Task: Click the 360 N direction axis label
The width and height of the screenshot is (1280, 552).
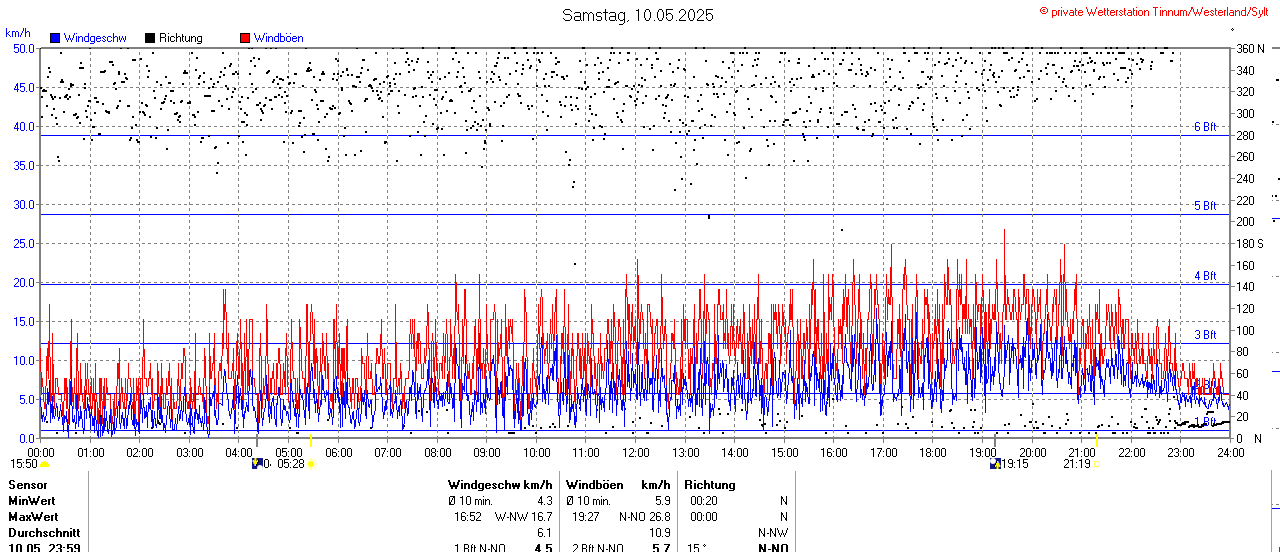Action: click(1250, 48)
